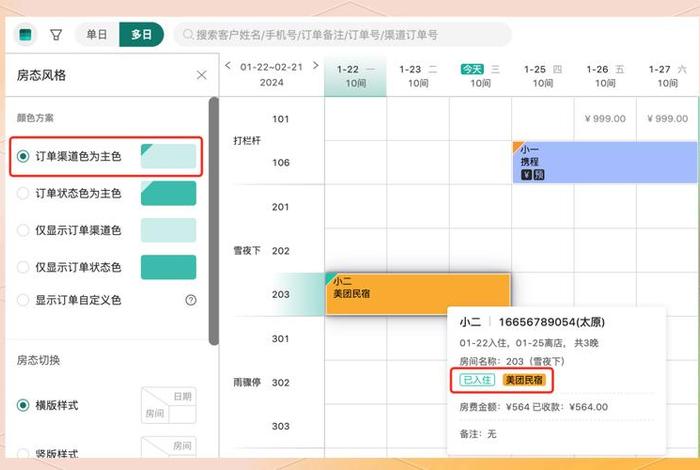
Task: Select the 1-26 date column header
Action: [x=605, y=76]
